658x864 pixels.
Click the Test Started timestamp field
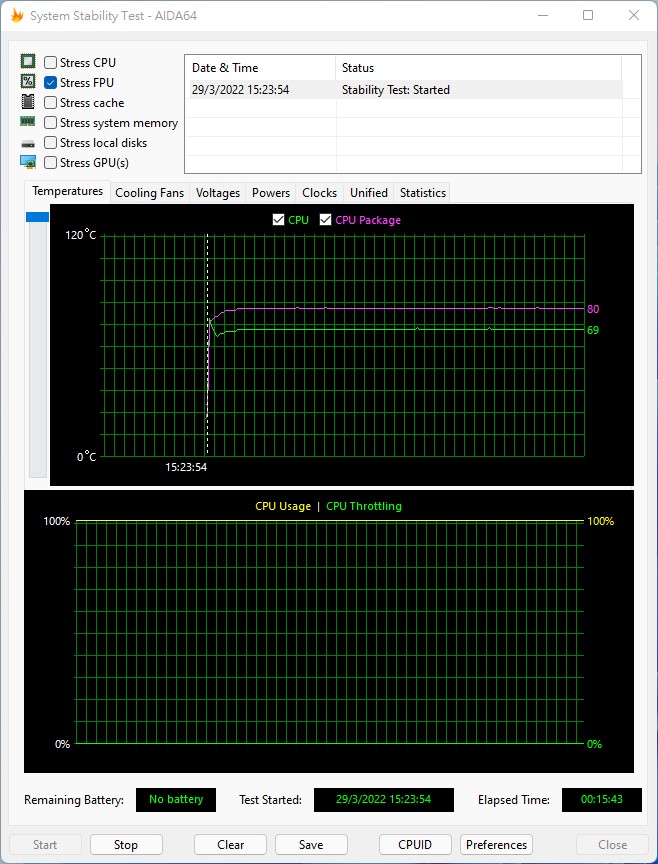click(384, 800)
